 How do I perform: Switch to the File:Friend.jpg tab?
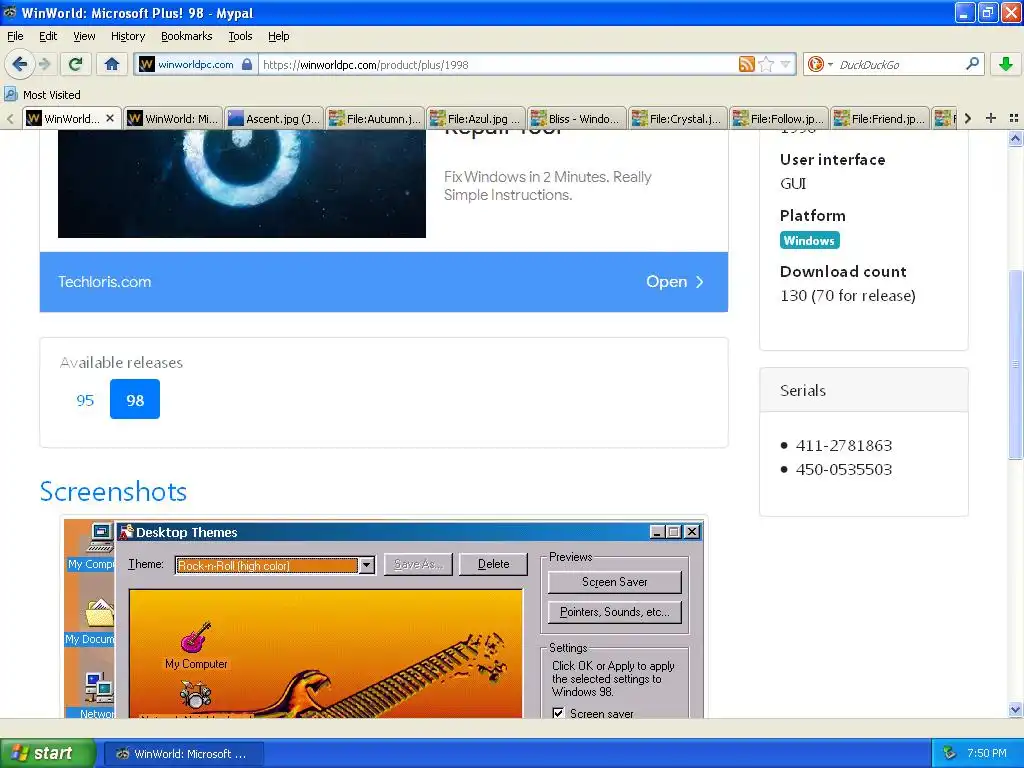click(880, 118)
